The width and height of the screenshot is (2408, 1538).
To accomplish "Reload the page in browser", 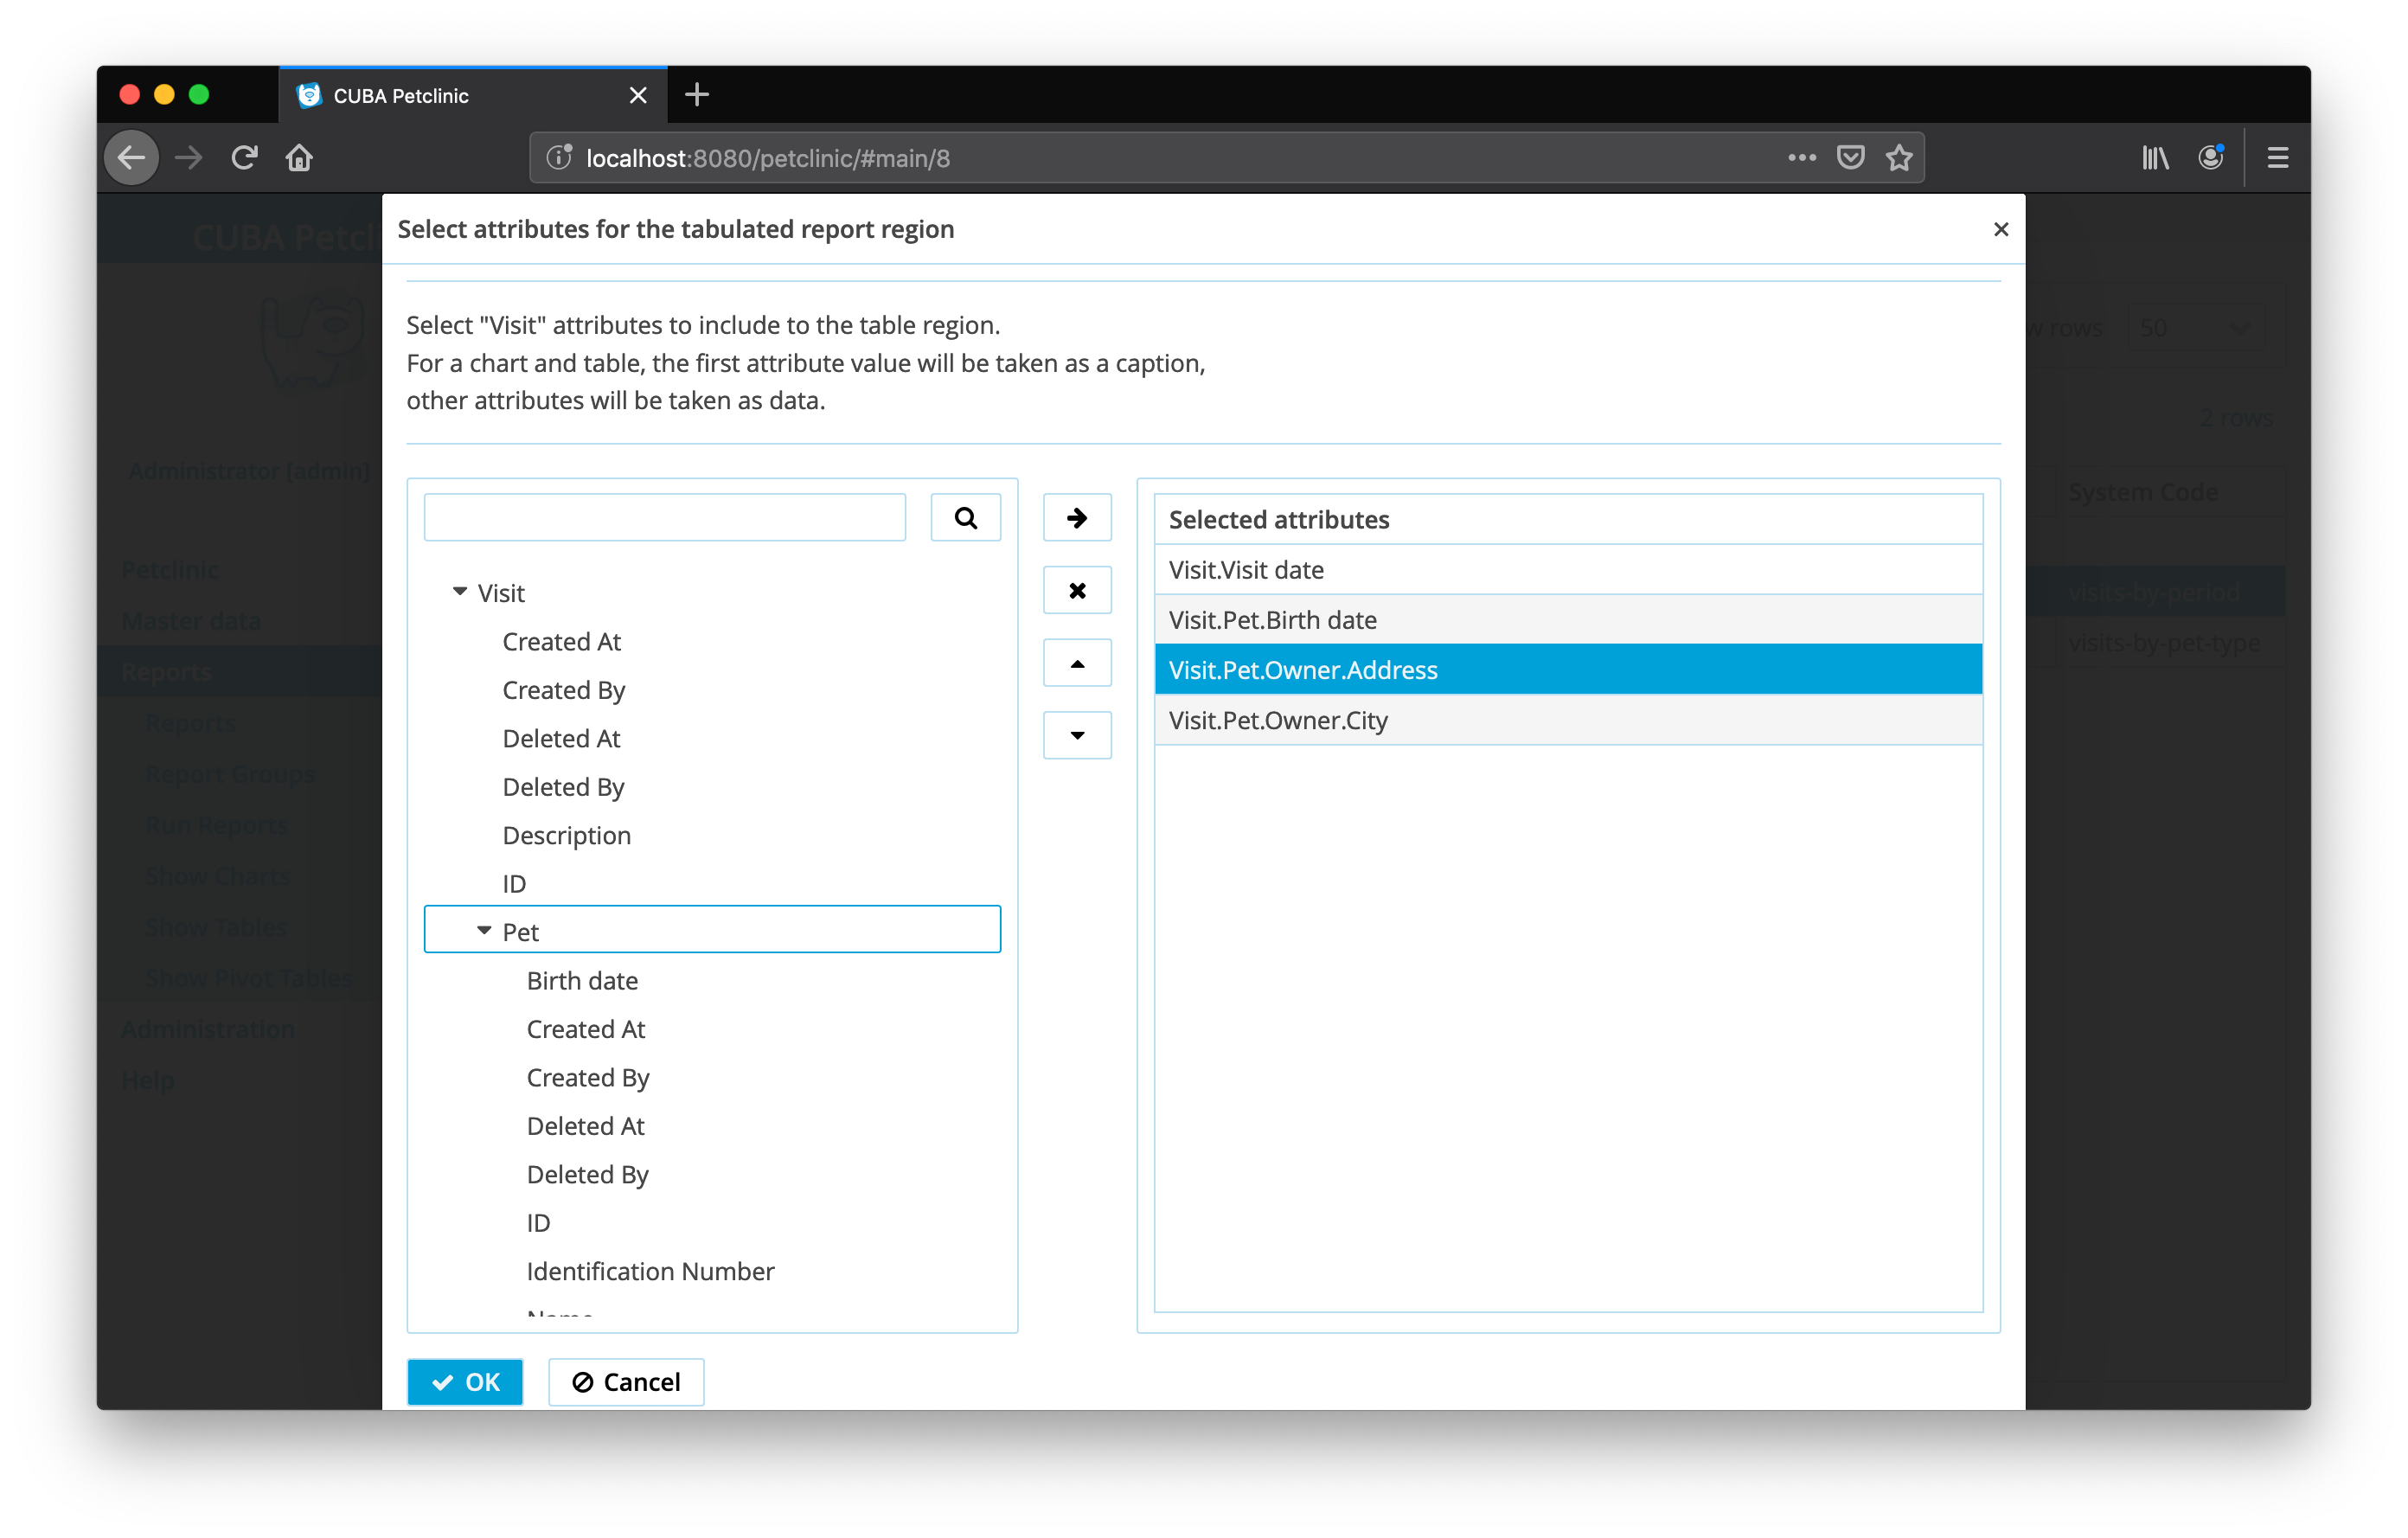I will (x=244, y=158).
